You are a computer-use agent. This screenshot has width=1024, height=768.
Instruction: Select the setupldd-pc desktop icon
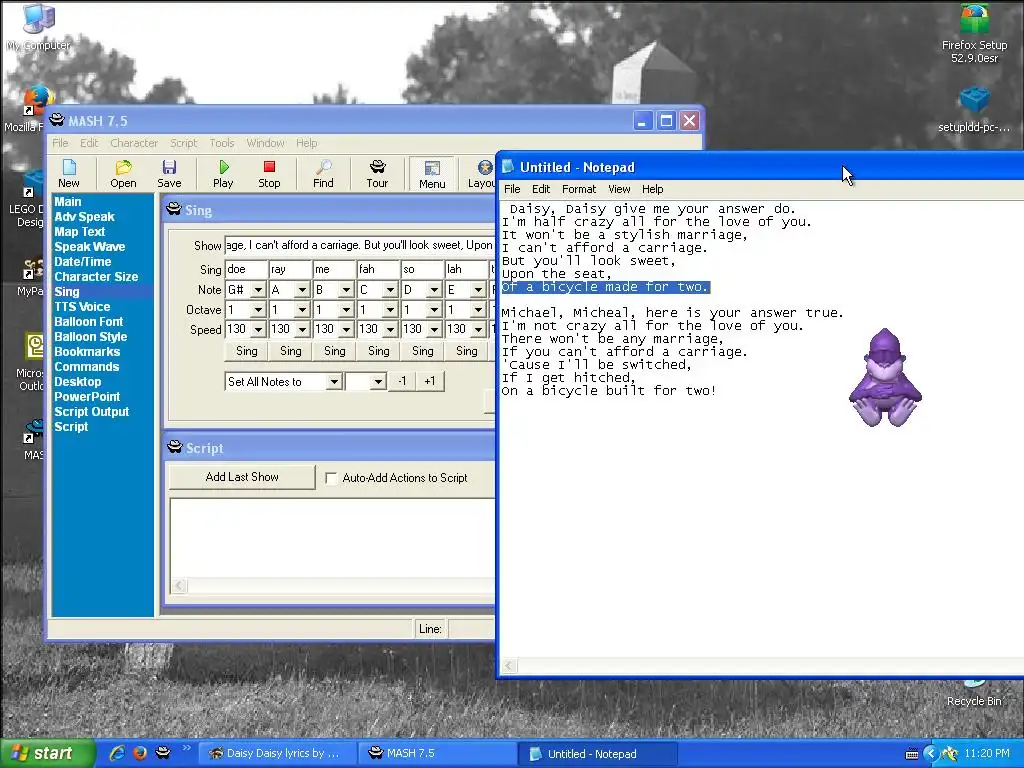[x=974, y=110]
